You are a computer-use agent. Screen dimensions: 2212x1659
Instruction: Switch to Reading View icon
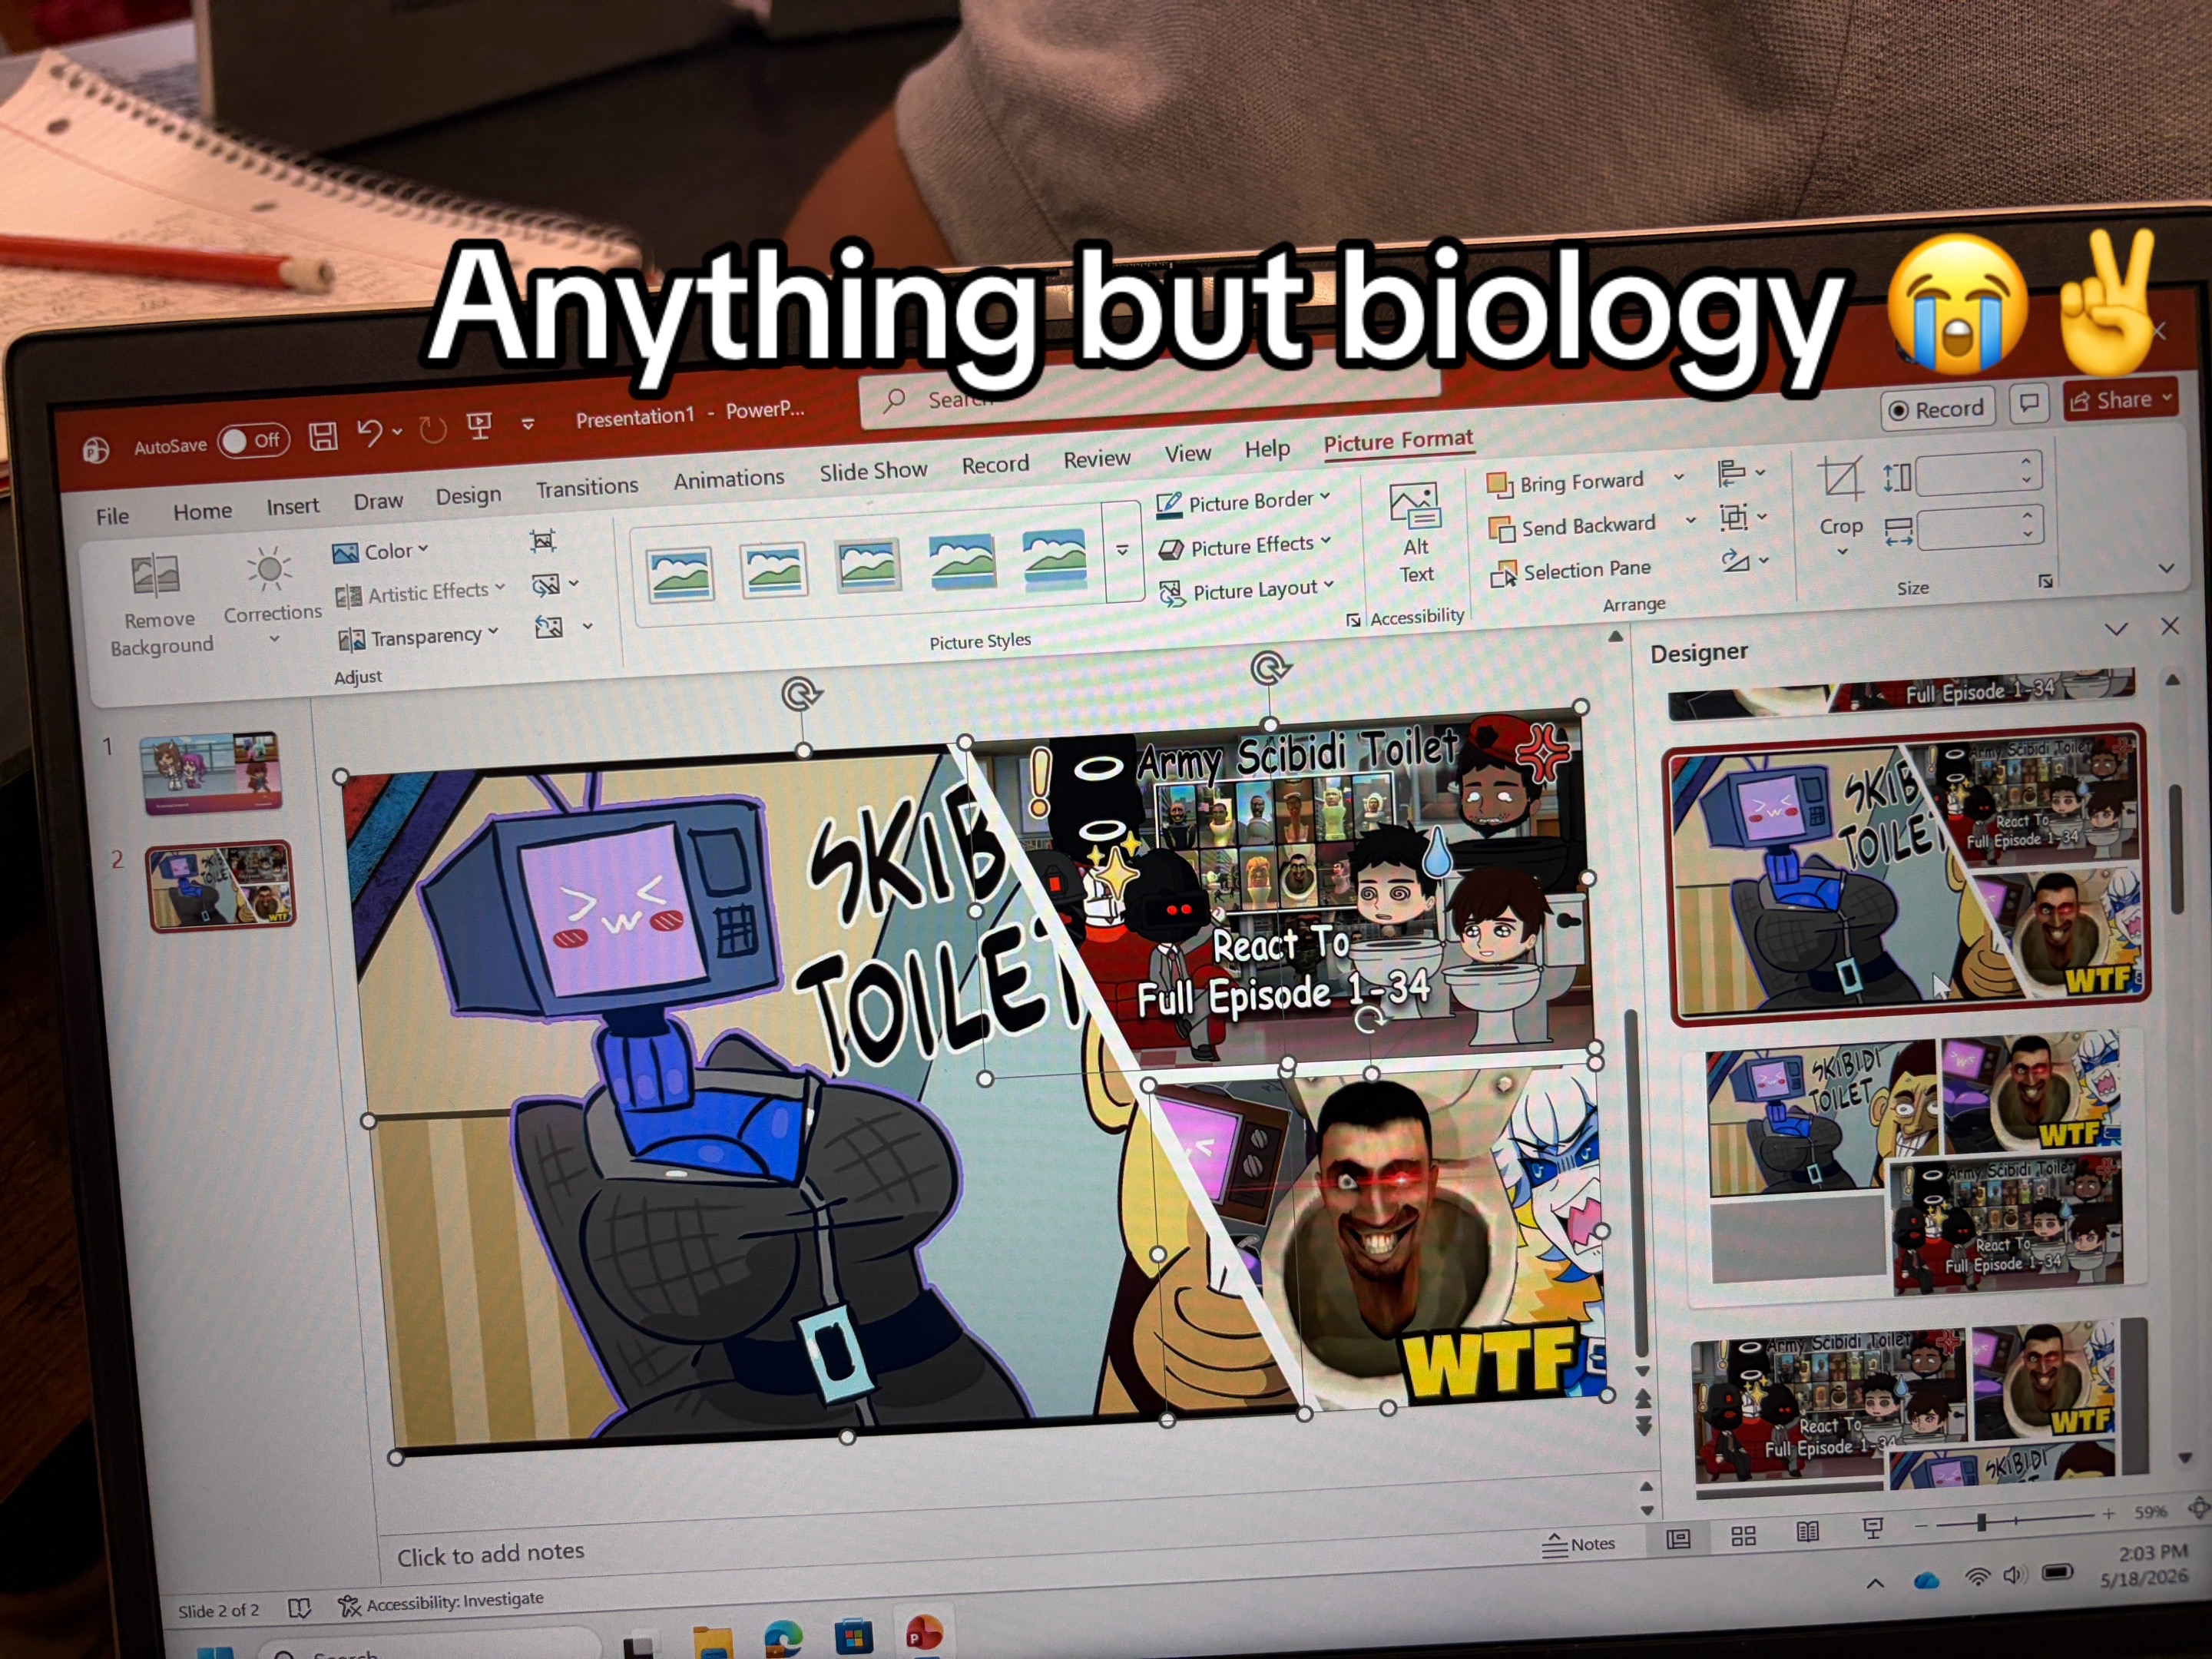pyautogui.click(x=1807, y=1532)
